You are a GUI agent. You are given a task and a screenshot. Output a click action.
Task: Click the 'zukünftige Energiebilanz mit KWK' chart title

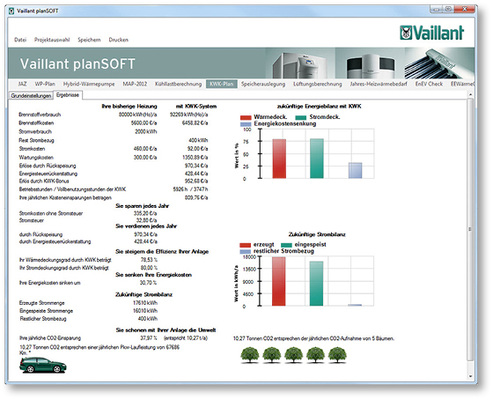click(319, 106)
